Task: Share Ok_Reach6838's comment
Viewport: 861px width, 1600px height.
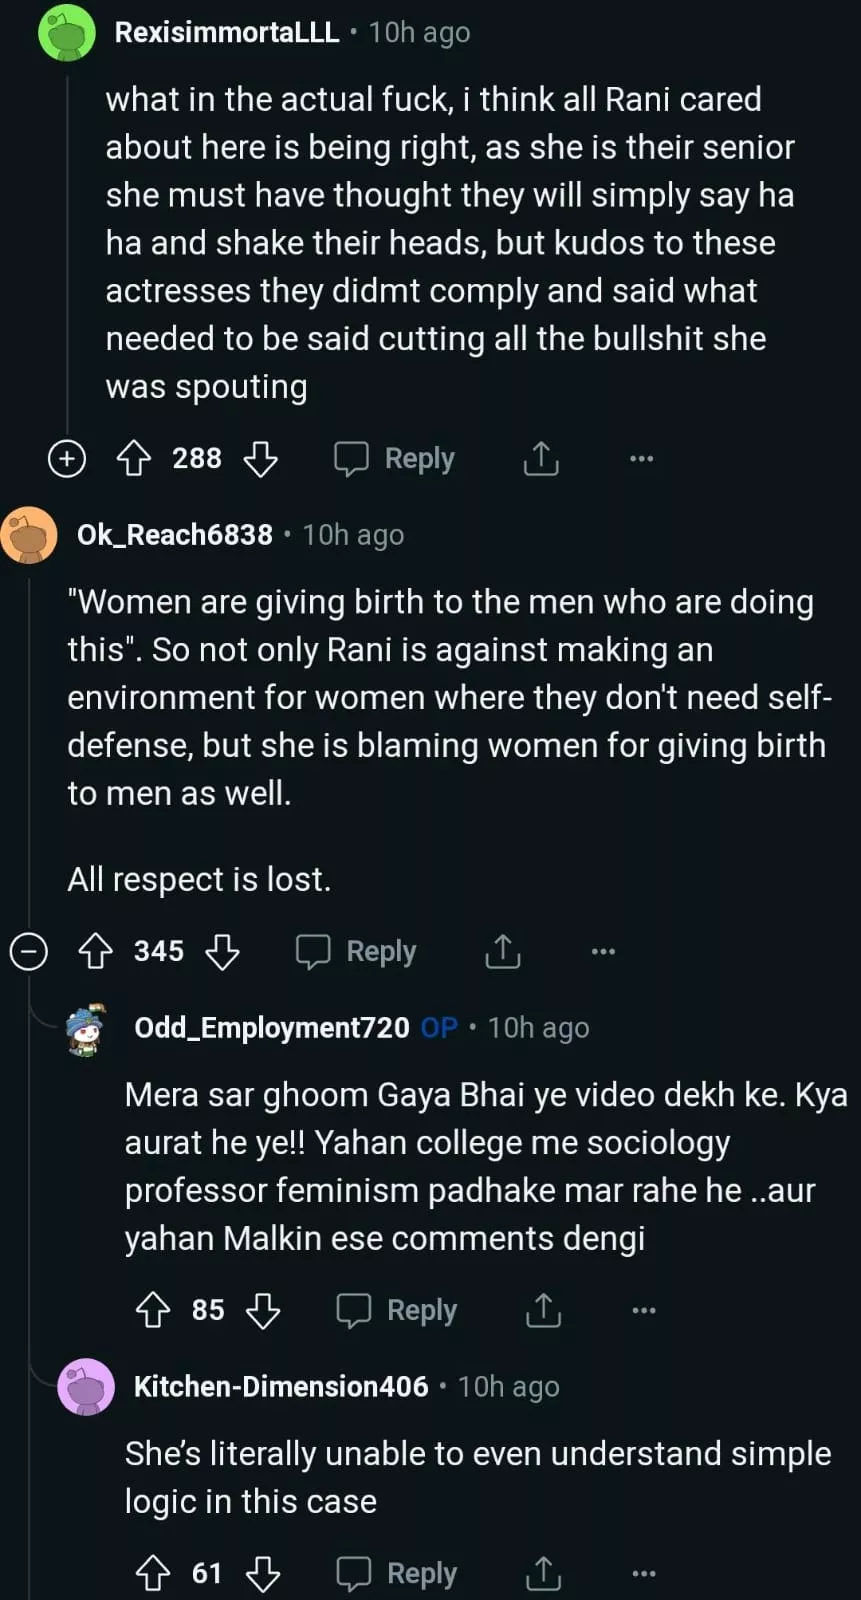Action: 503,951
